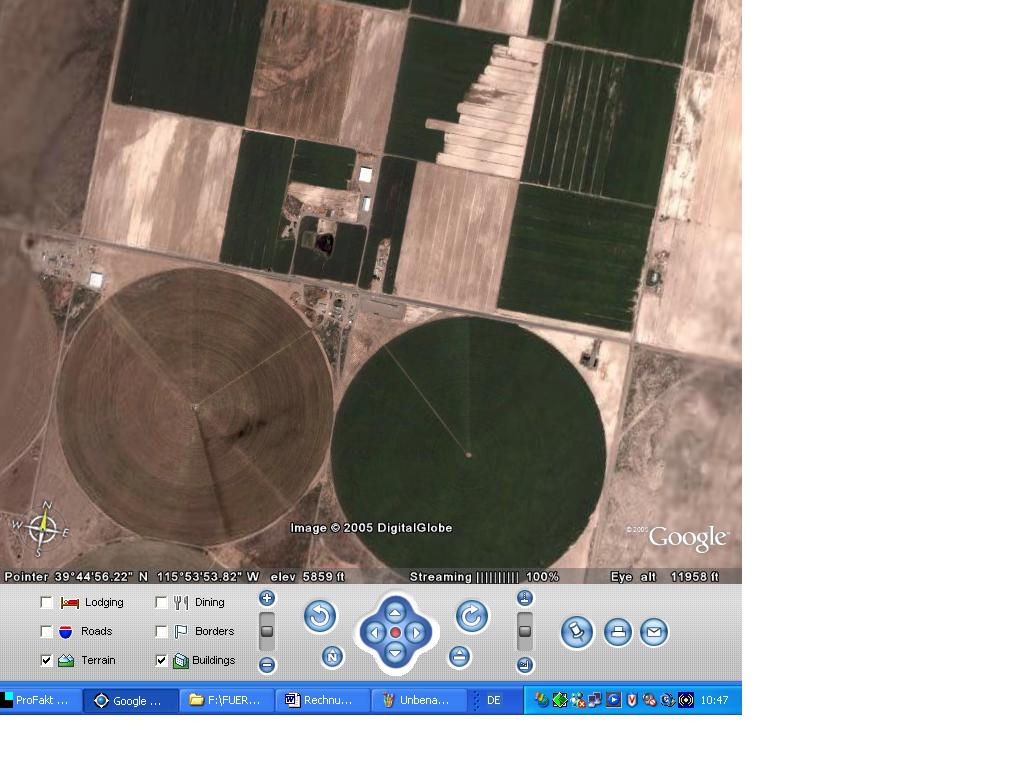The width and height of the screenshot is (1024, 768).
Task: Rotate the view counterclockwise
Action: (320, 616)
